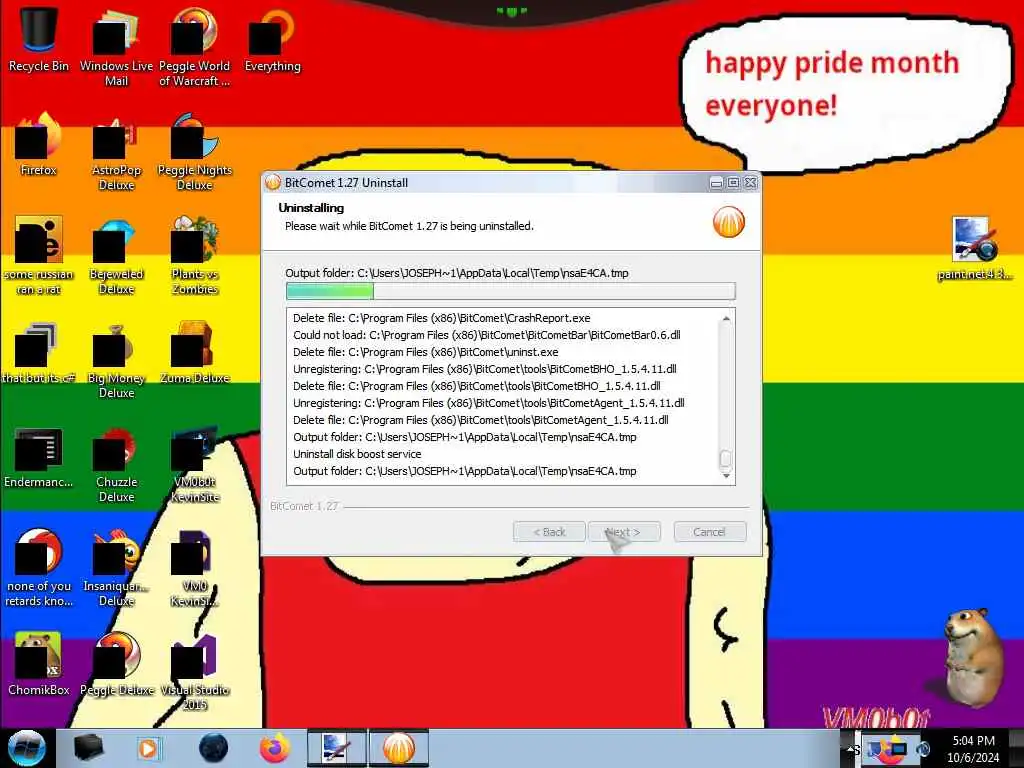Image resolution: width=1024 pixels, height=768 pixels.
Task: Select the 'some russian ran a rat' icon
Action: pyautogui.click(x=39, y=256)
